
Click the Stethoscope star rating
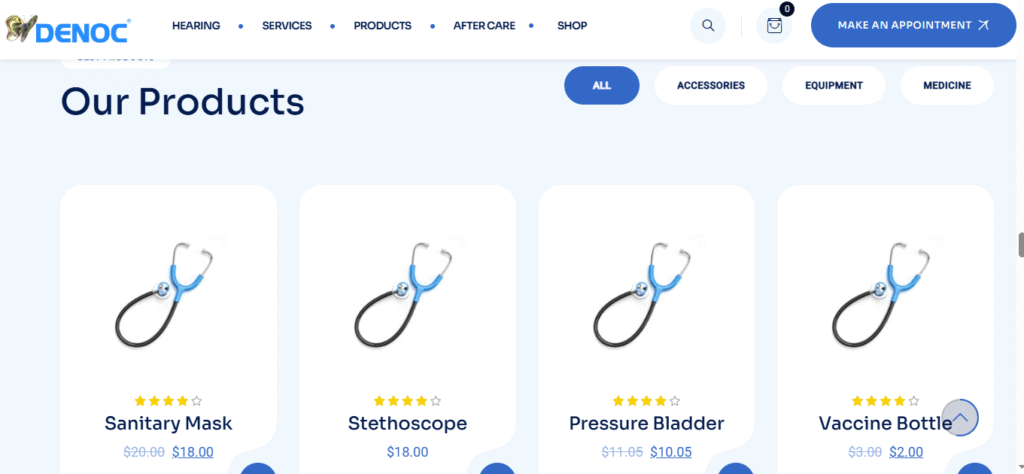click(408, 401)
